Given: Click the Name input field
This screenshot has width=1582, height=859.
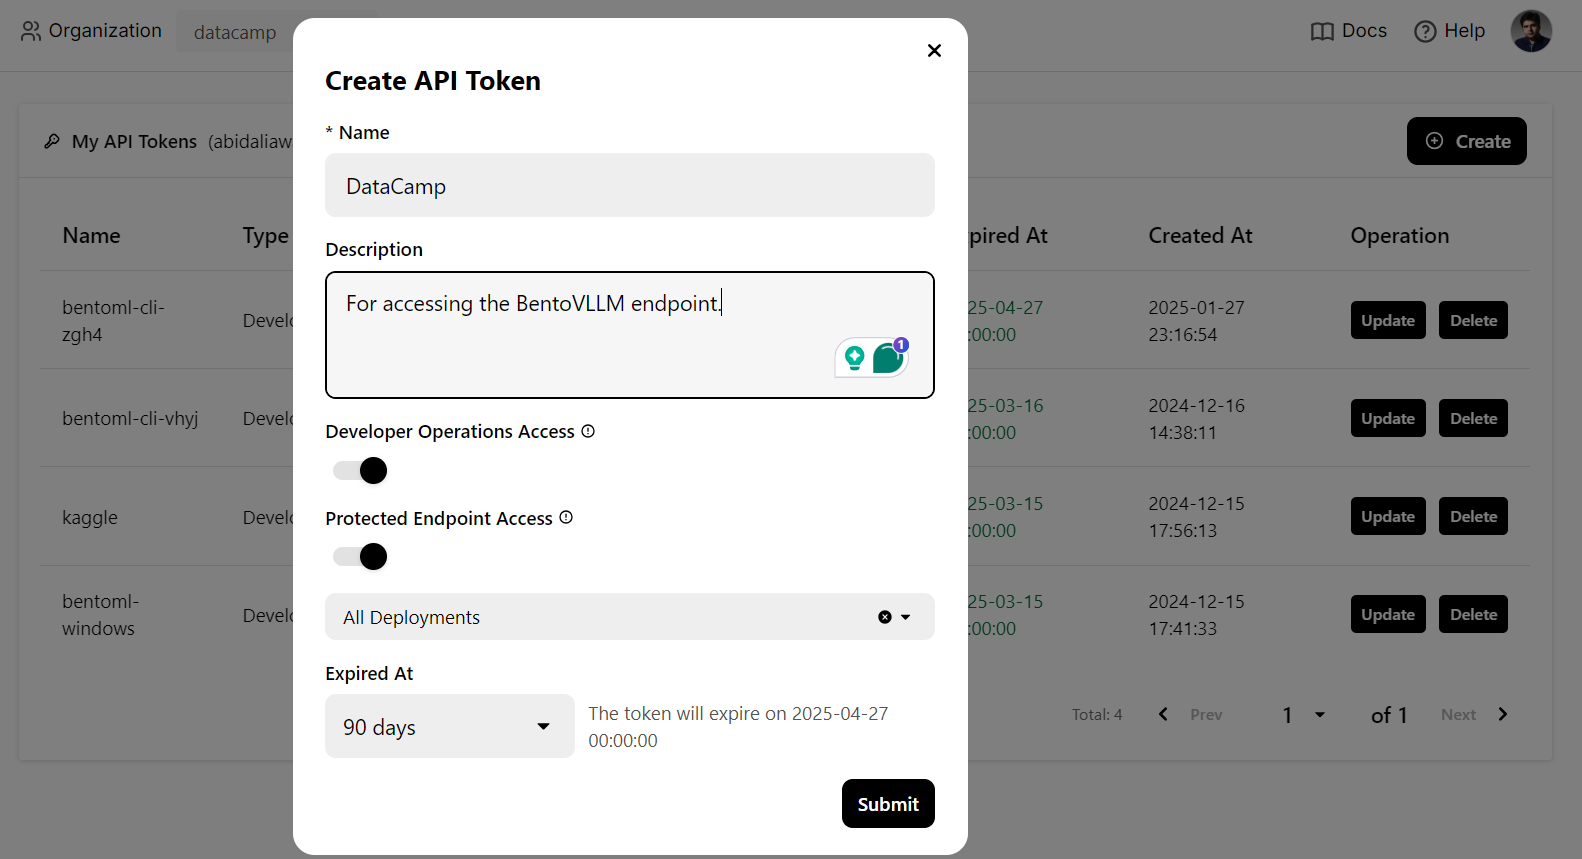Looking at the screenshot, I should tap(630, 185).
